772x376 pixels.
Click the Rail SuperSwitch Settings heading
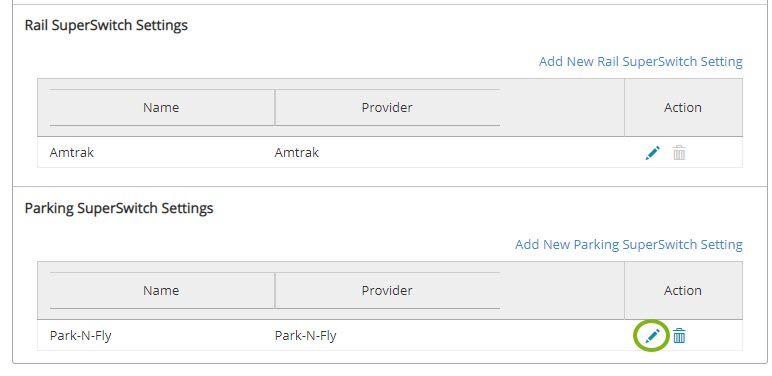(x=106, y=25)
